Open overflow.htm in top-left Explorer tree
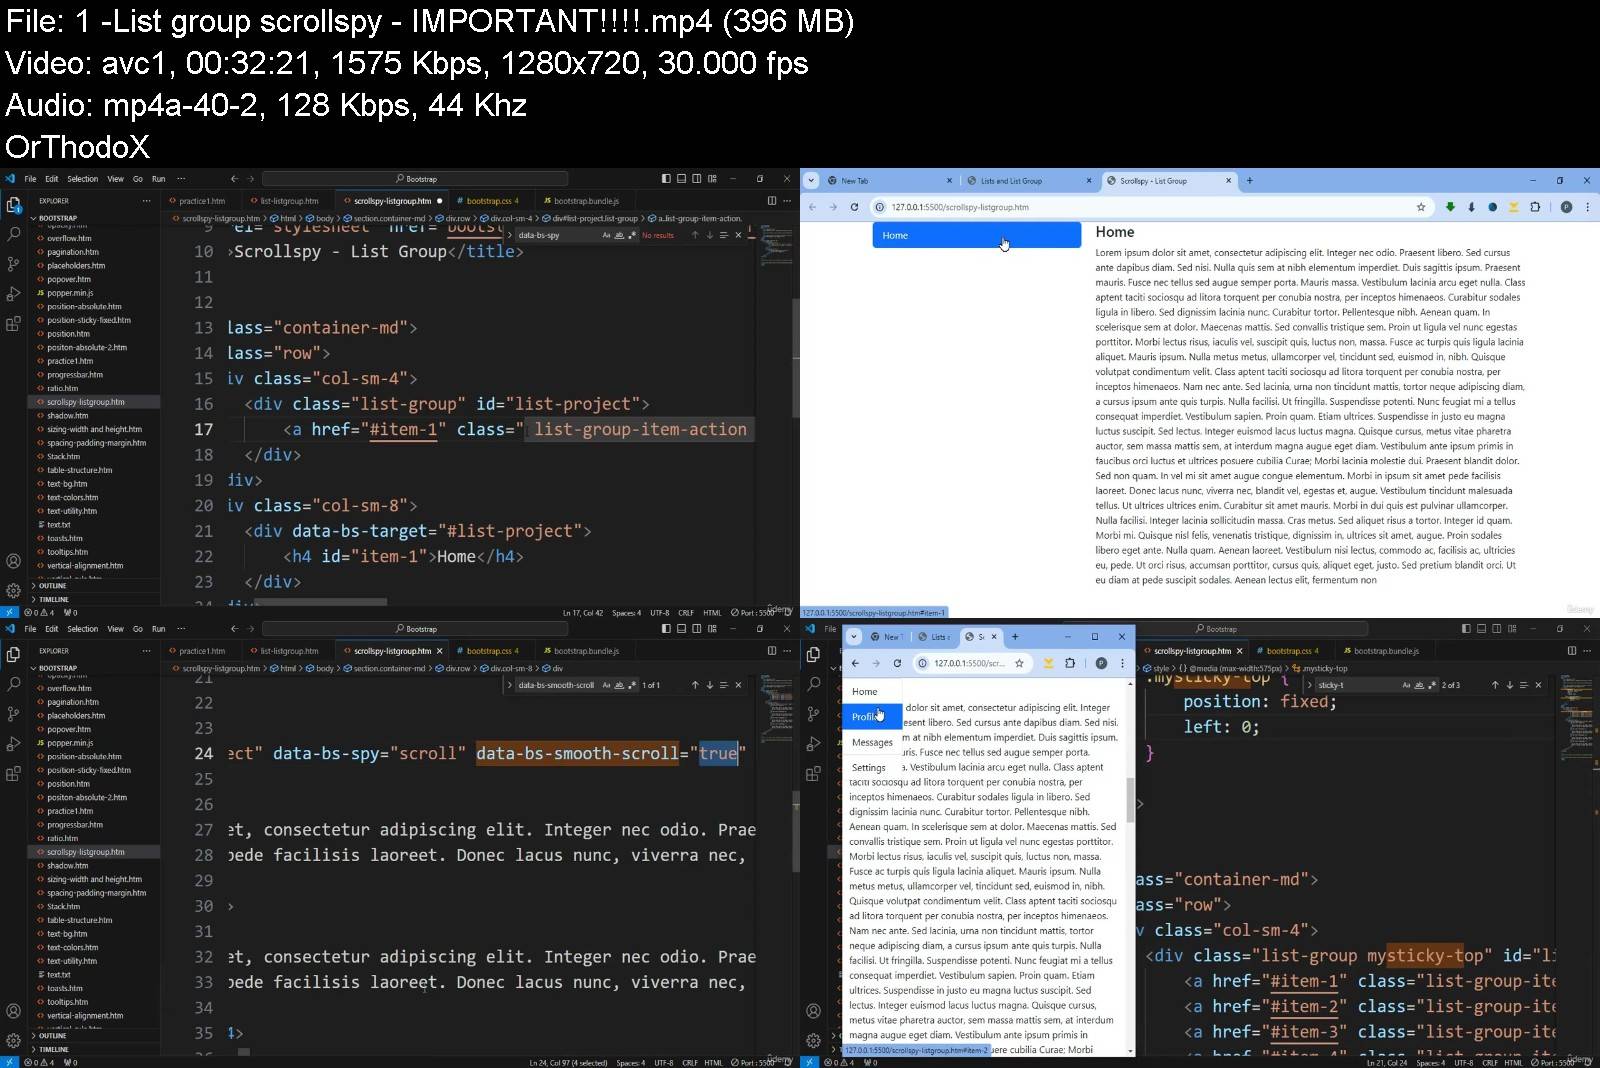 69,238
